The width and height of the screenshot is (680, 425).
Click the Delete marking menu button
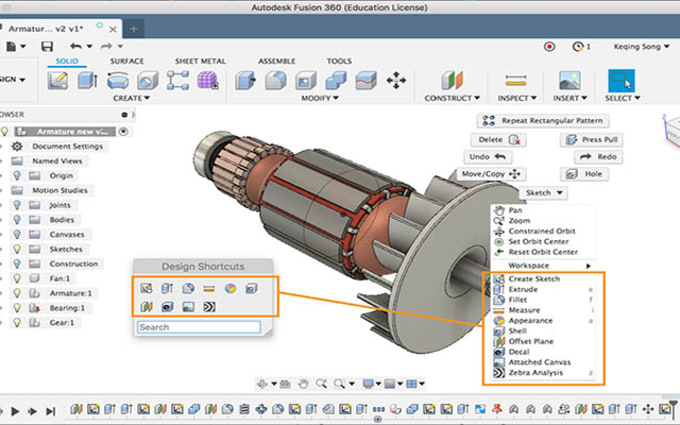coord(498,140)
